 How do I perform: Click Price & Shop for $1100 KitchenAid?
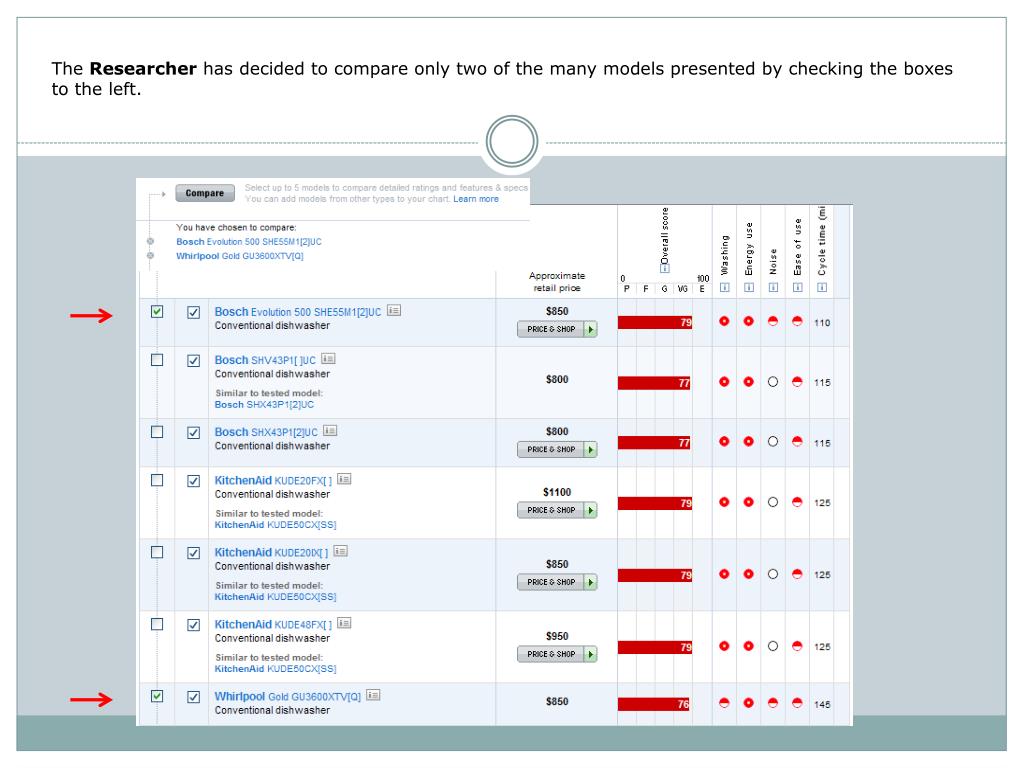[557, 512]
